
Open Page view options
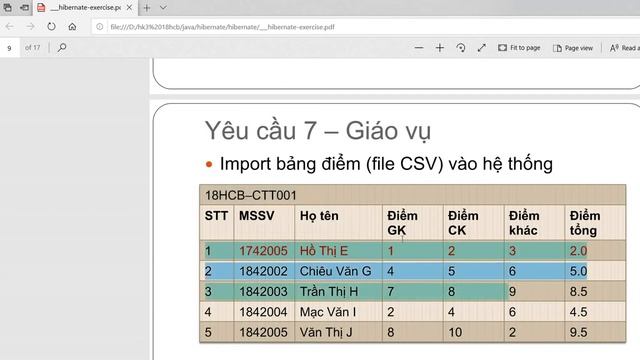(573, 48)
